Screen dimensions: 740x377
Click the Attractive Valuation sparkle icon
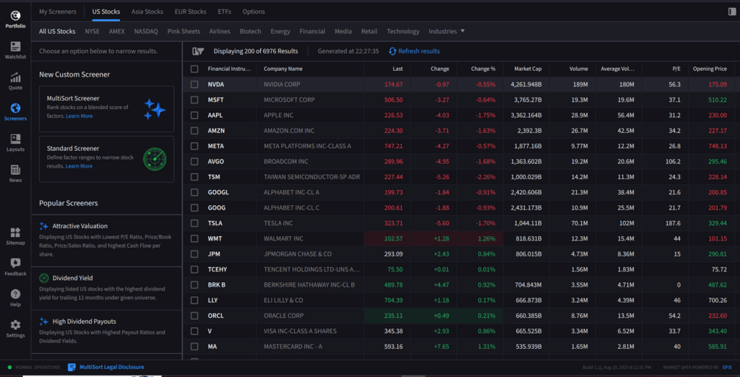[x=44, y=226]
